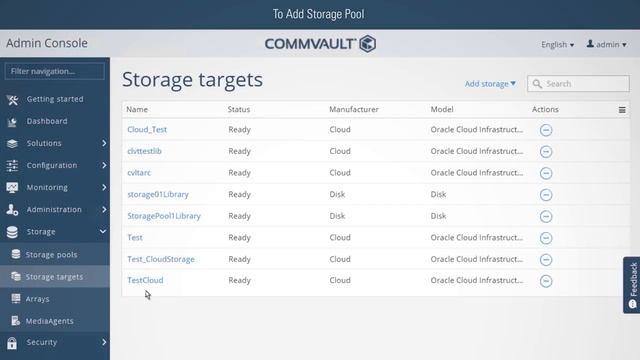
Task: Open the Feedback side tab
Action: 632,285
